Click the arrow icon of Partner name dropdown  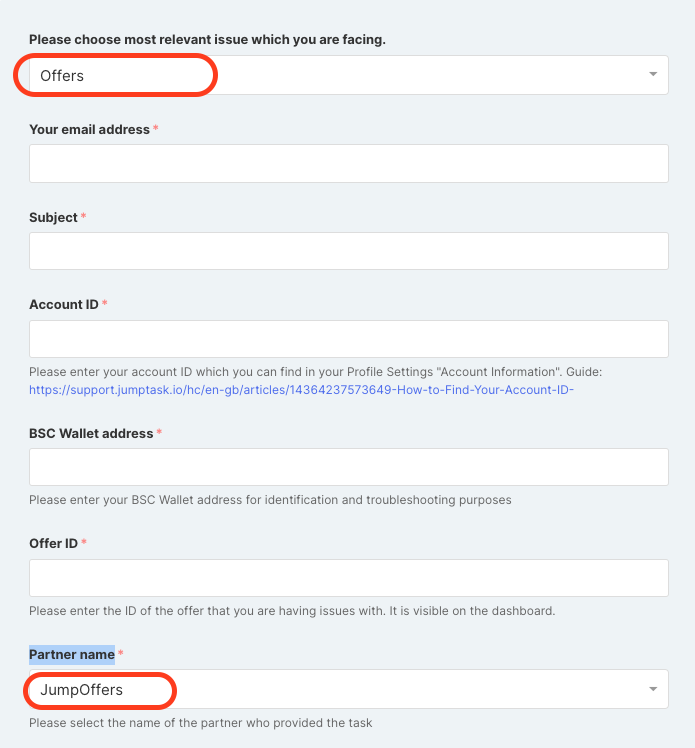(x=653, y=689)
